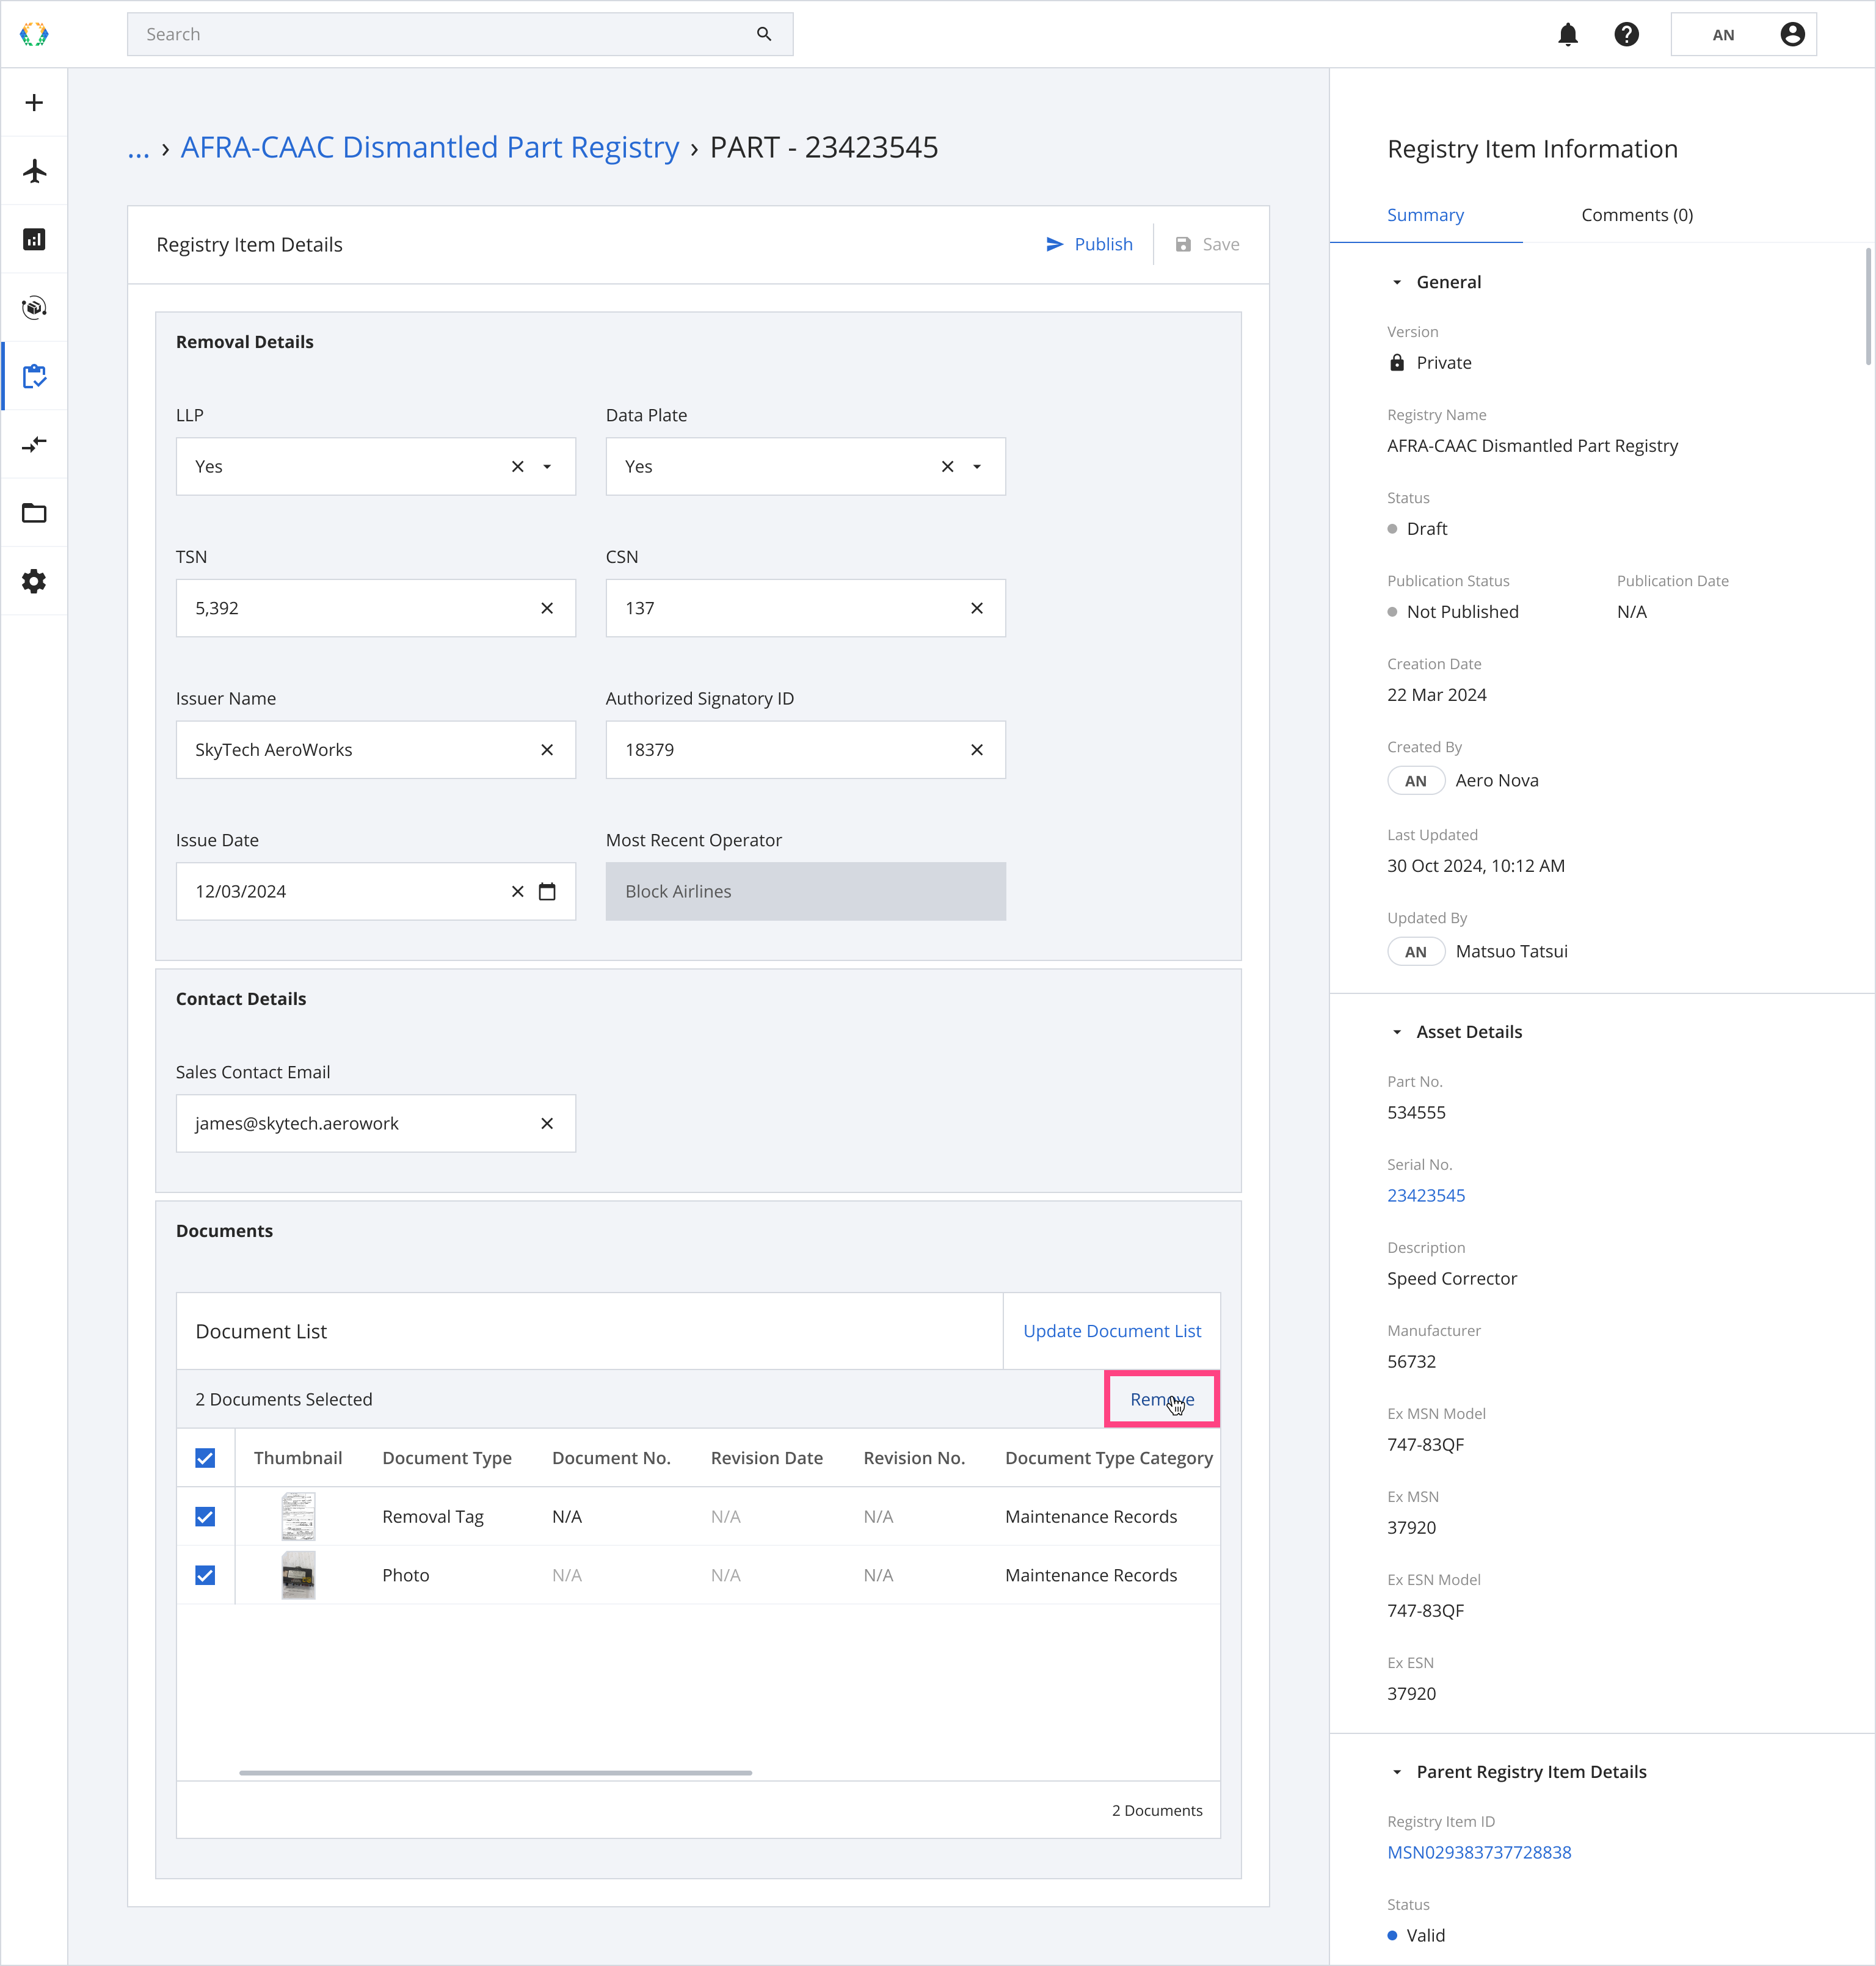The width and height of the screenshot is (1876, 1966).
Task: Open the folder icon in sidebar
Action: (x=34, y=513)
